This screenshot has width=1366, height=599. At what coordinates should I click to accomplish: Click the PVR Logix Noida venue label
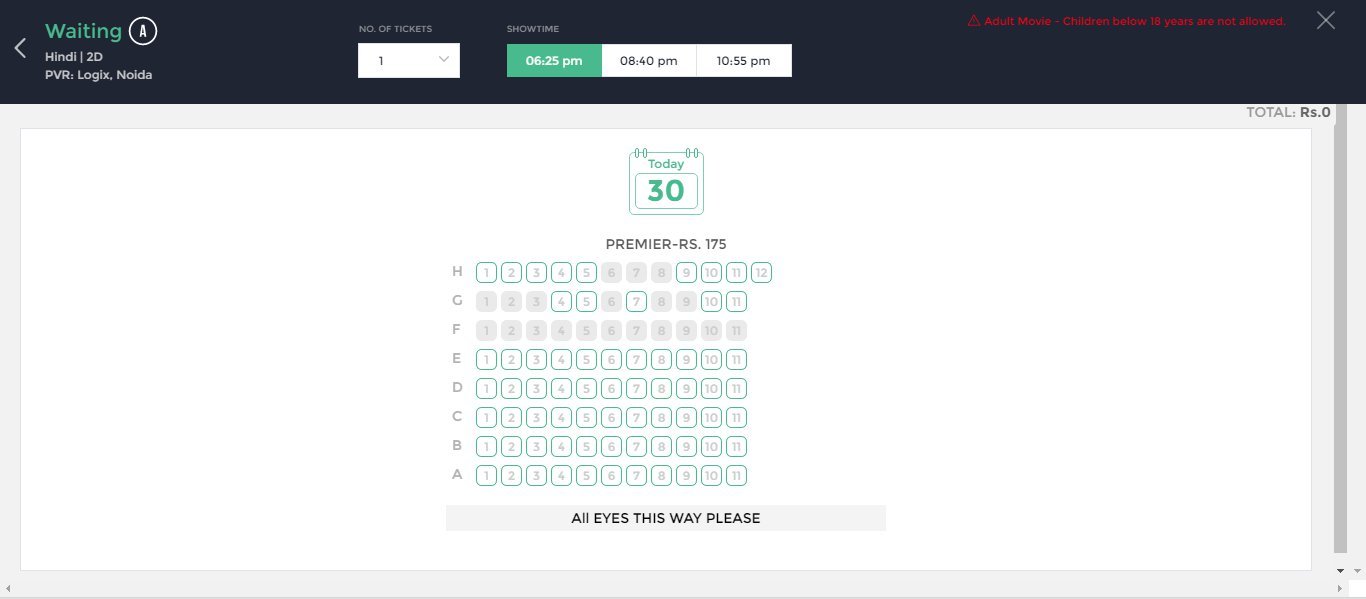[99, 74]
